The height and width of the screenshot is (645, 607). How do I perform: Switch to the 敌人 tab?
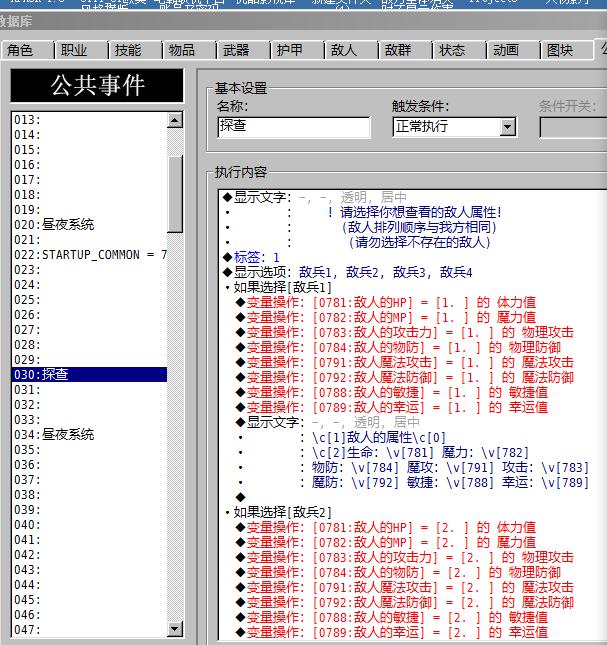point(351,51)
